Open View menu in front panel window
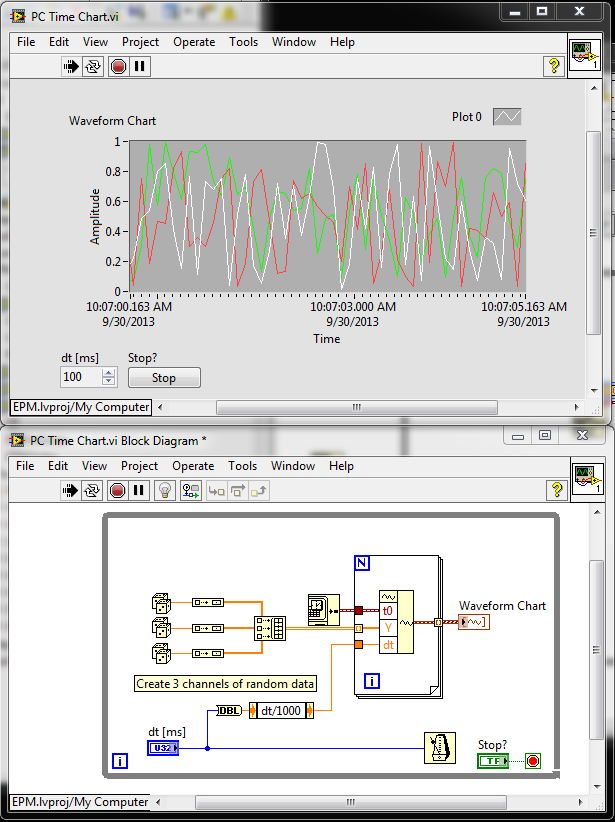This screenshot has height=822, width=615. 95,42
